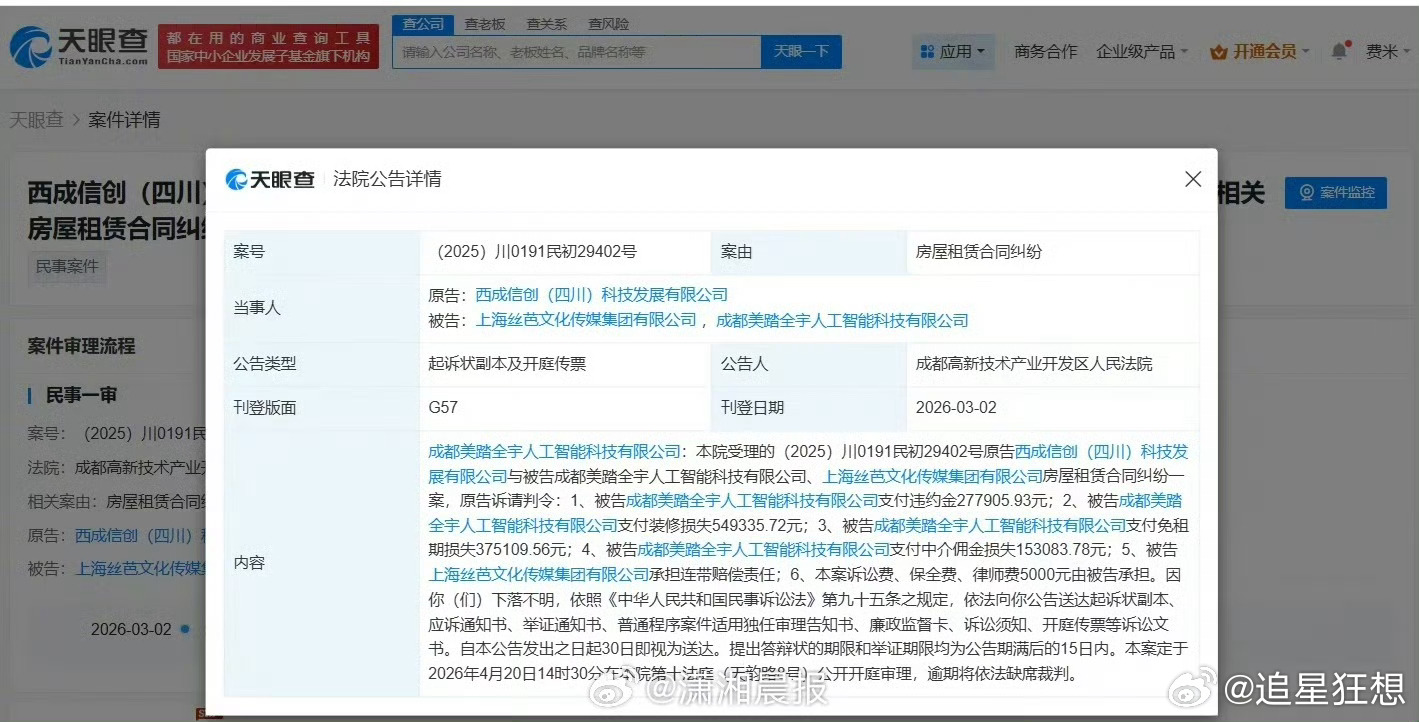Viewport: 1419px width, 722px height.
Task: Go to 天眼查 in the breadcrumb
Action: point(36,120)
